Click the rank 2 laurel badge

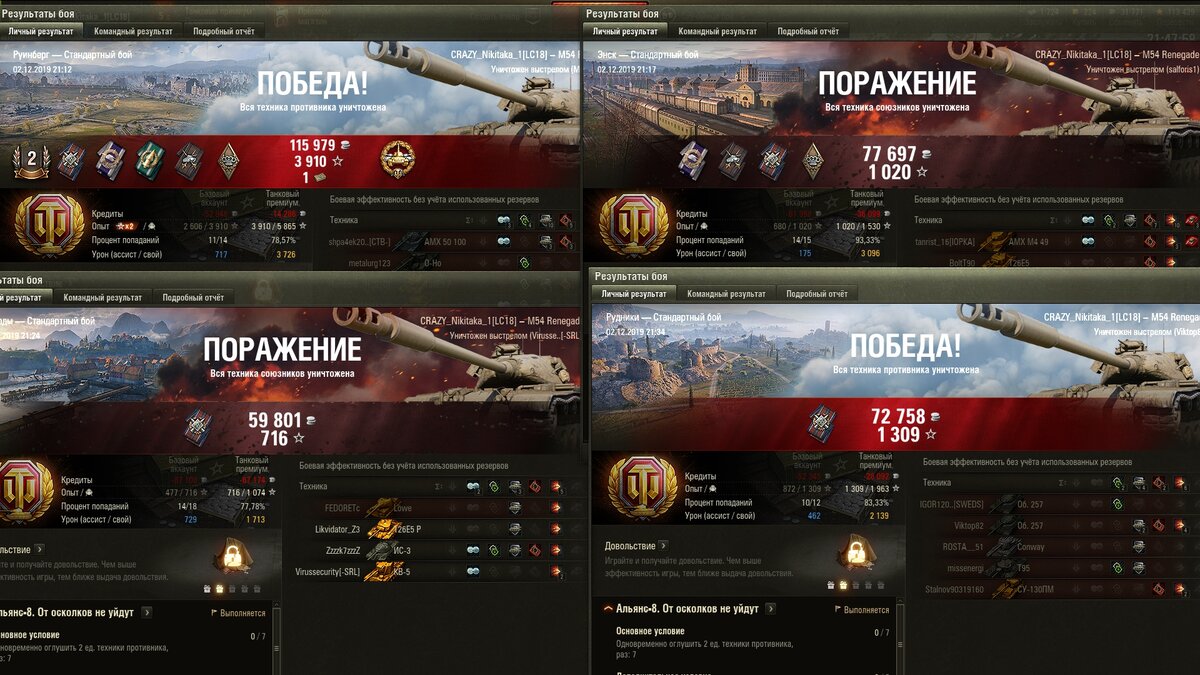point(30,160)
